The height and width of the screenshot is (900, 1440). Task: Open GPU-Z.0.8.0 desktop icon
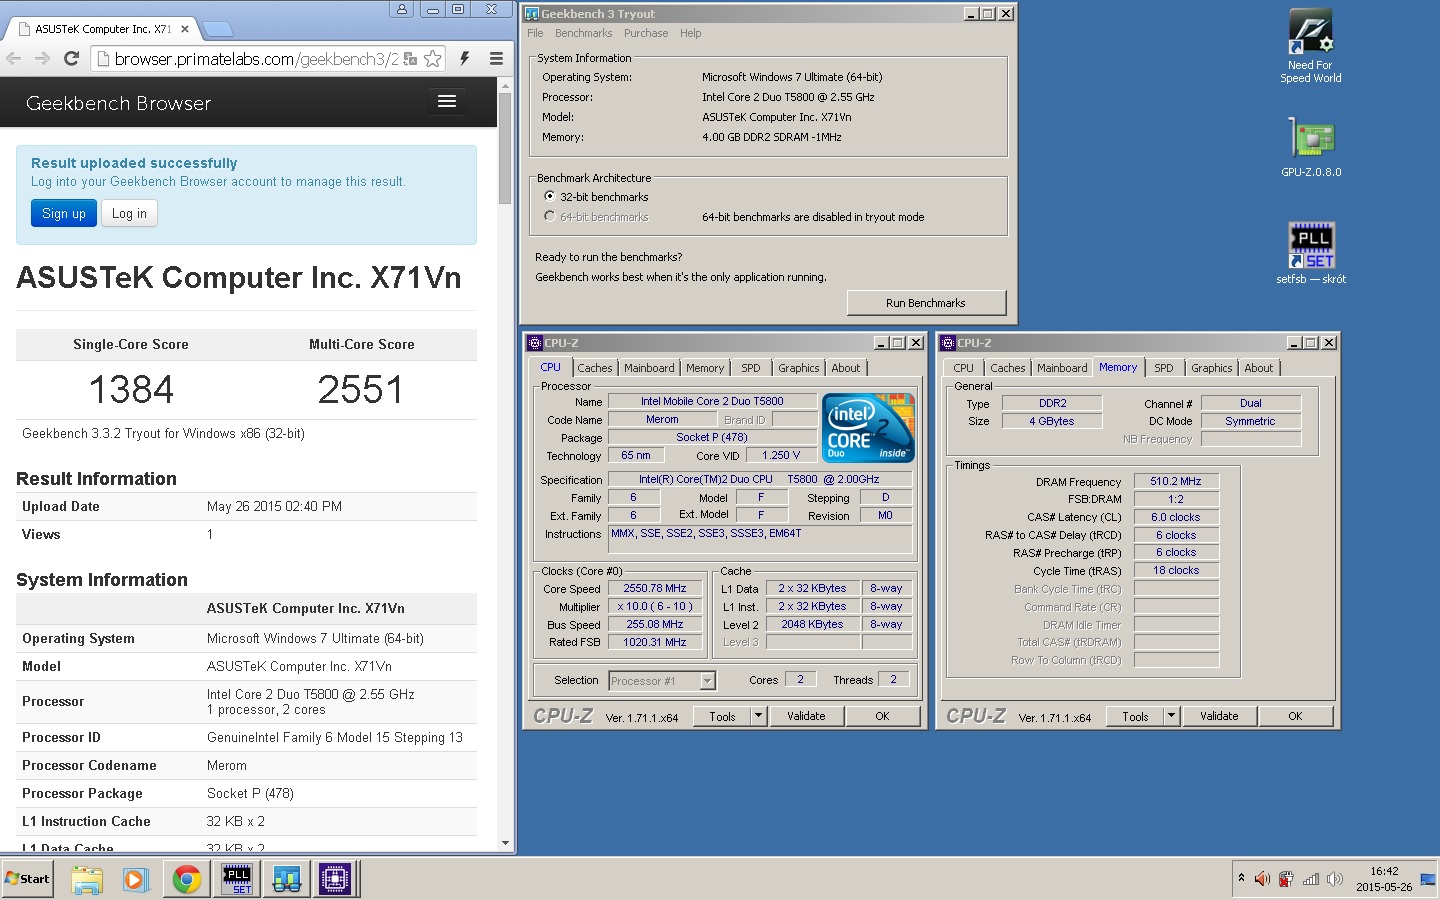tap(1311, 148)
